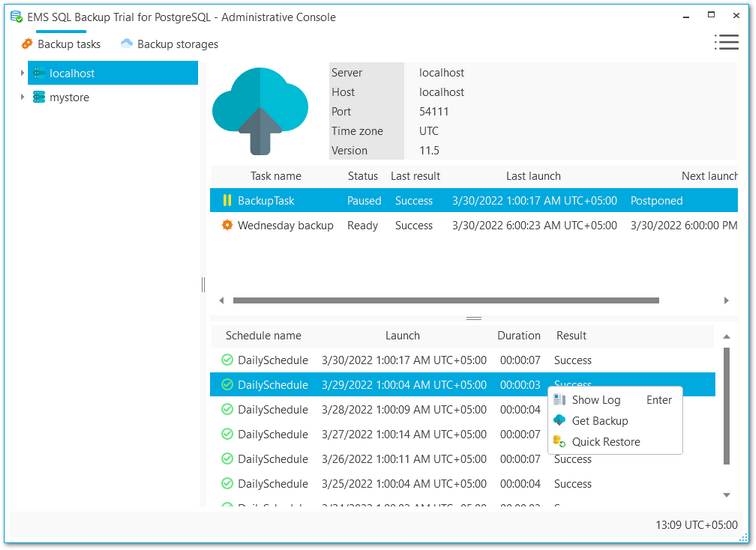756x550 pixels.
Task: Select mystore in the server tree
Action: tap(69, 97)
